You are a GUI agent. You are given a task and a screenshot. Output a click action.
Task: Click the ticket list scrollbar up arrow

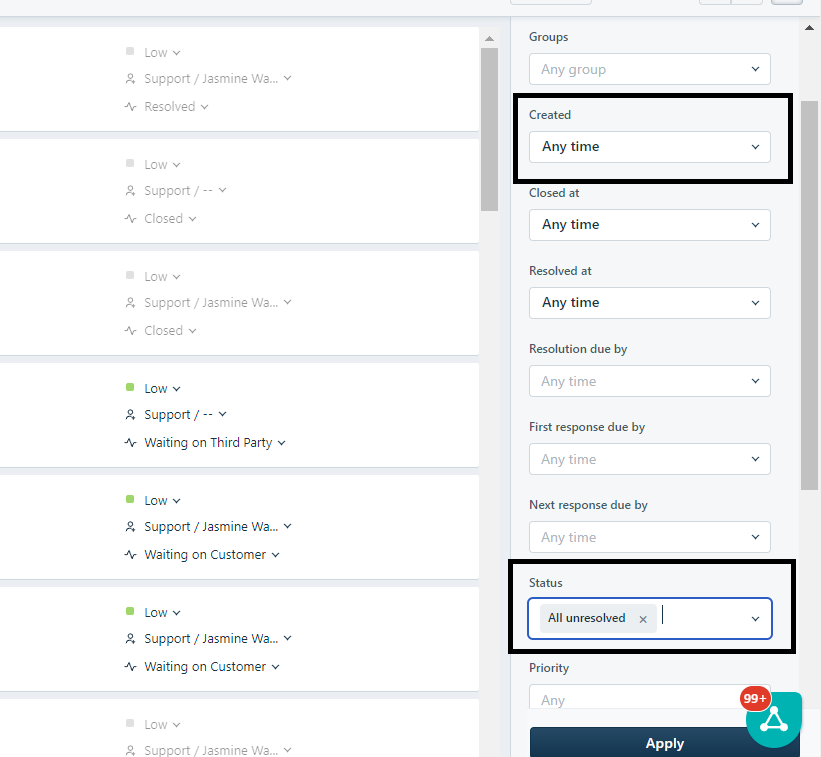coord(490,39)
